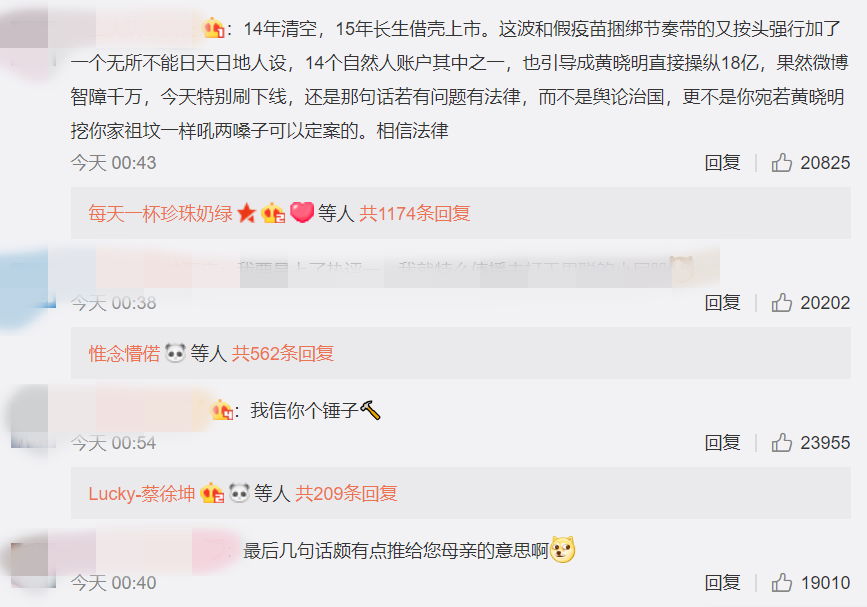This screenshot has height=607, width=867.
Task: Reply to the 00:54 comment
Action: coord(723,442)
